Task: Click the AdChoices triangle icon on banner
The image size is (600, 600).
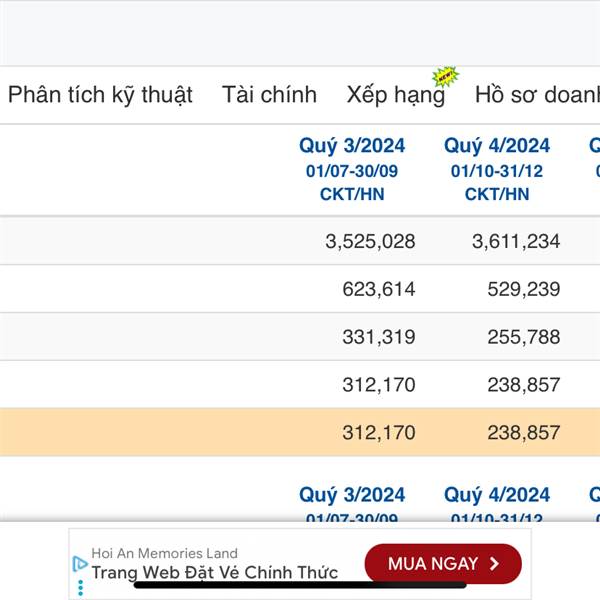Action: coord(80,564)
